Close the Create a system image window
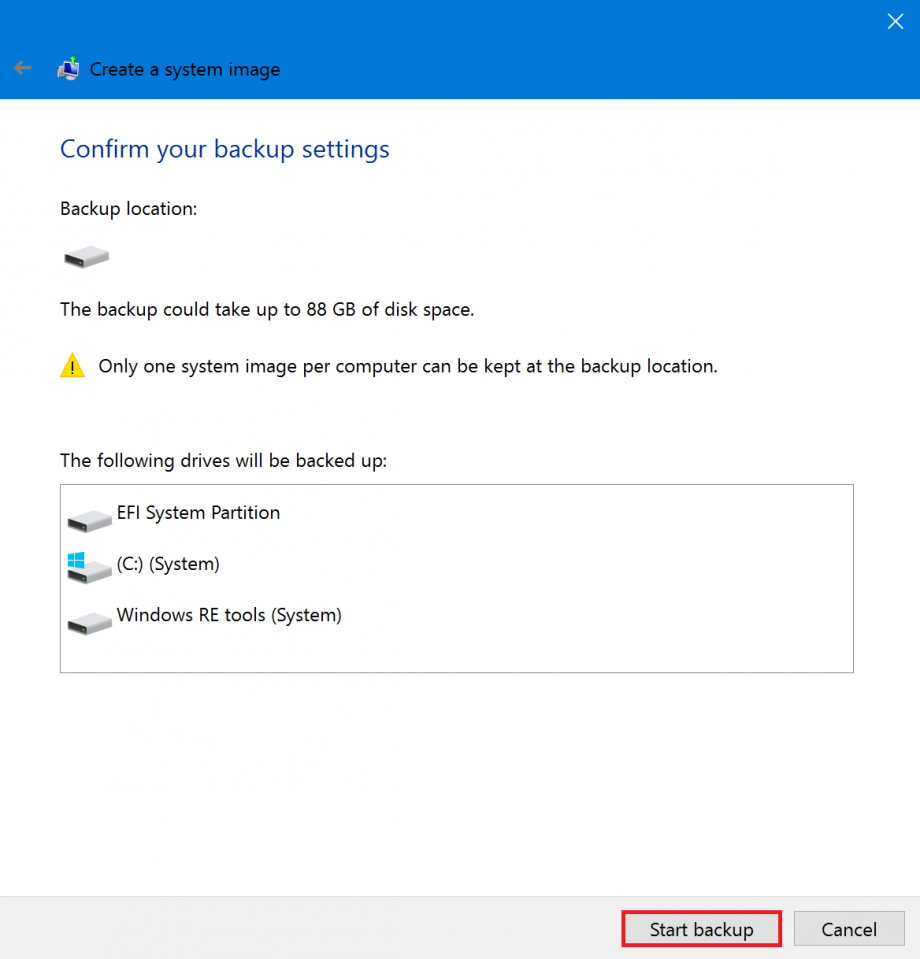Screen dimensions: 920x959 click(895, 21)
